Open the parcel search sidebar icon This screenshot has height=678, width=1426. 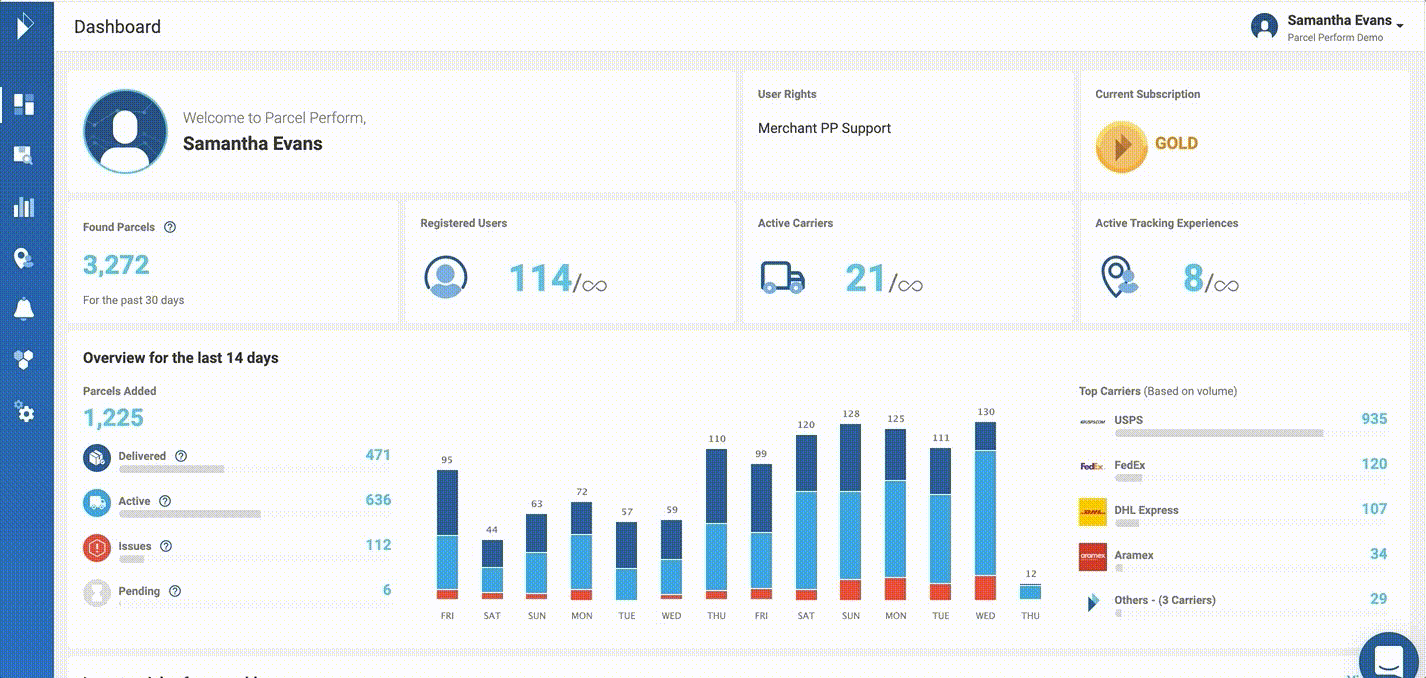tap(24, 155)
